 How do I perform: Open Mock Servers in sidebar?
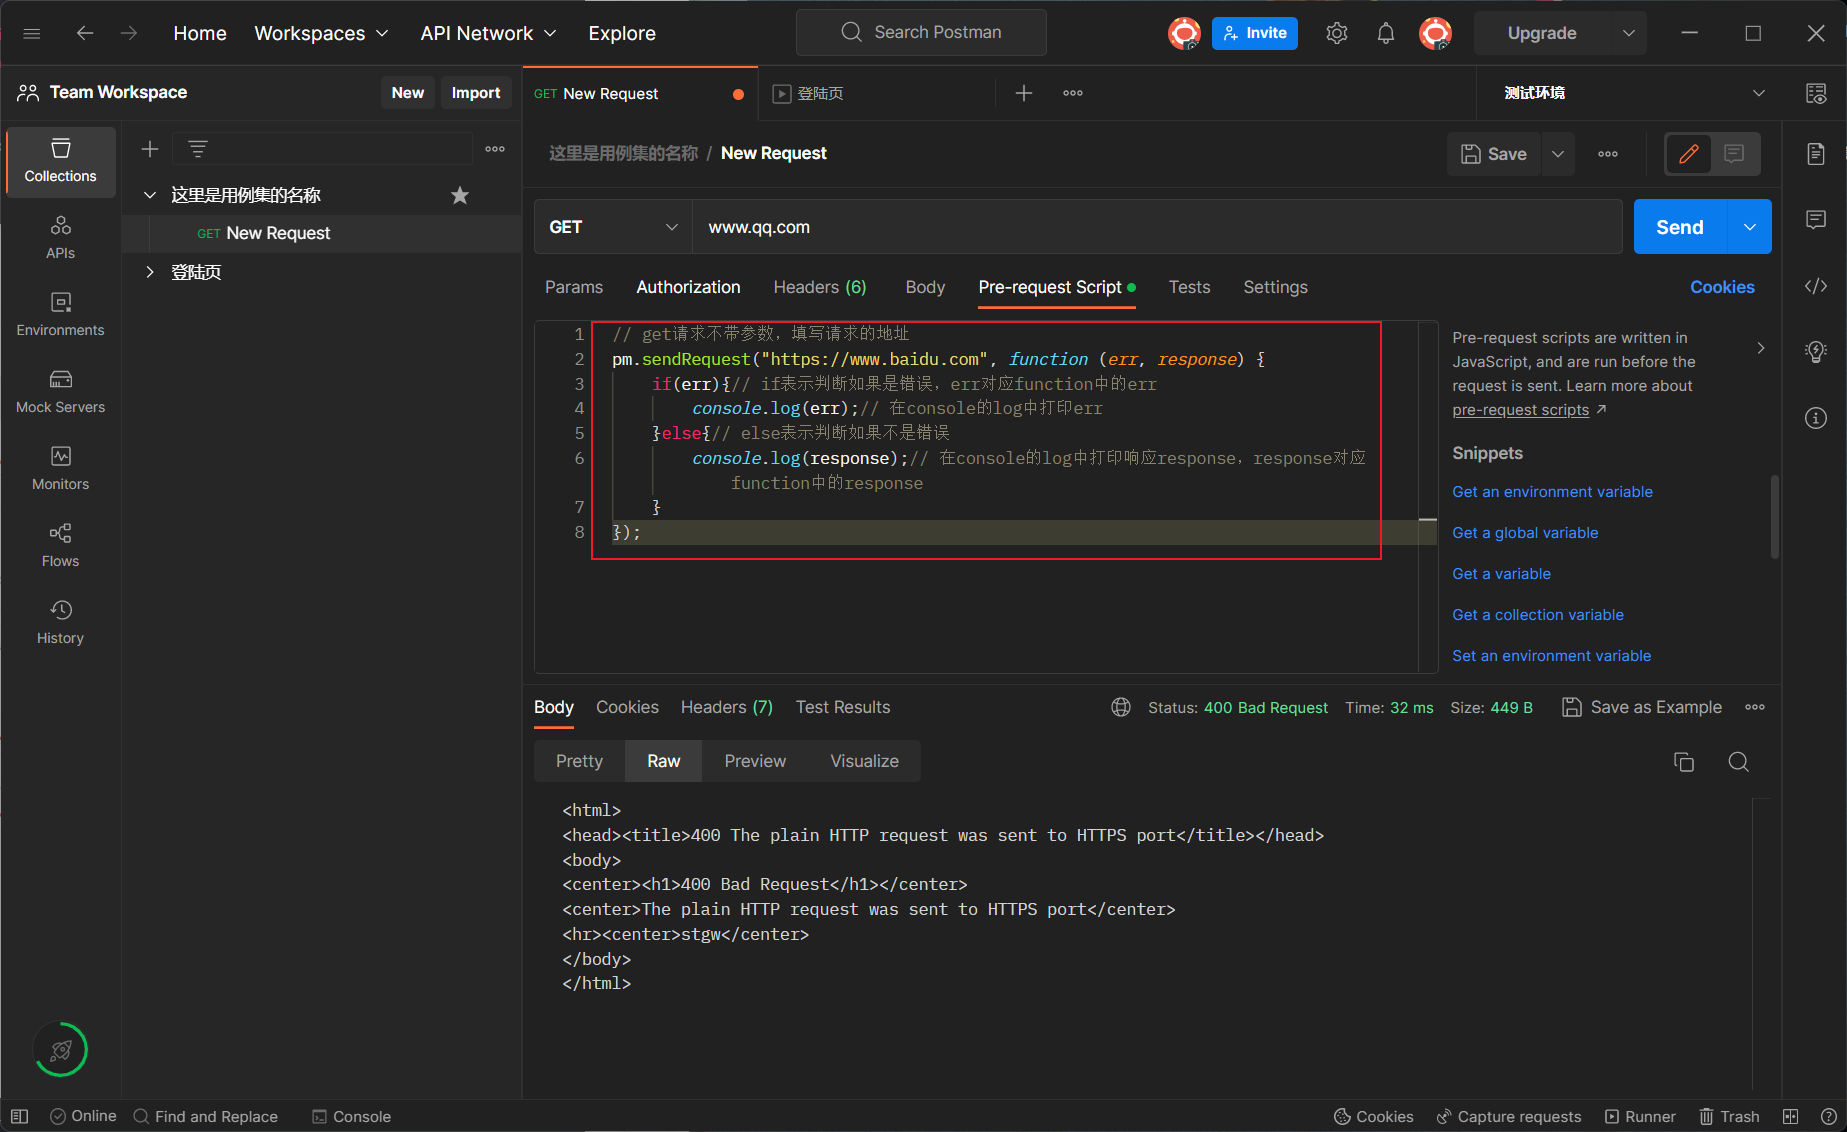click(60, 391)
